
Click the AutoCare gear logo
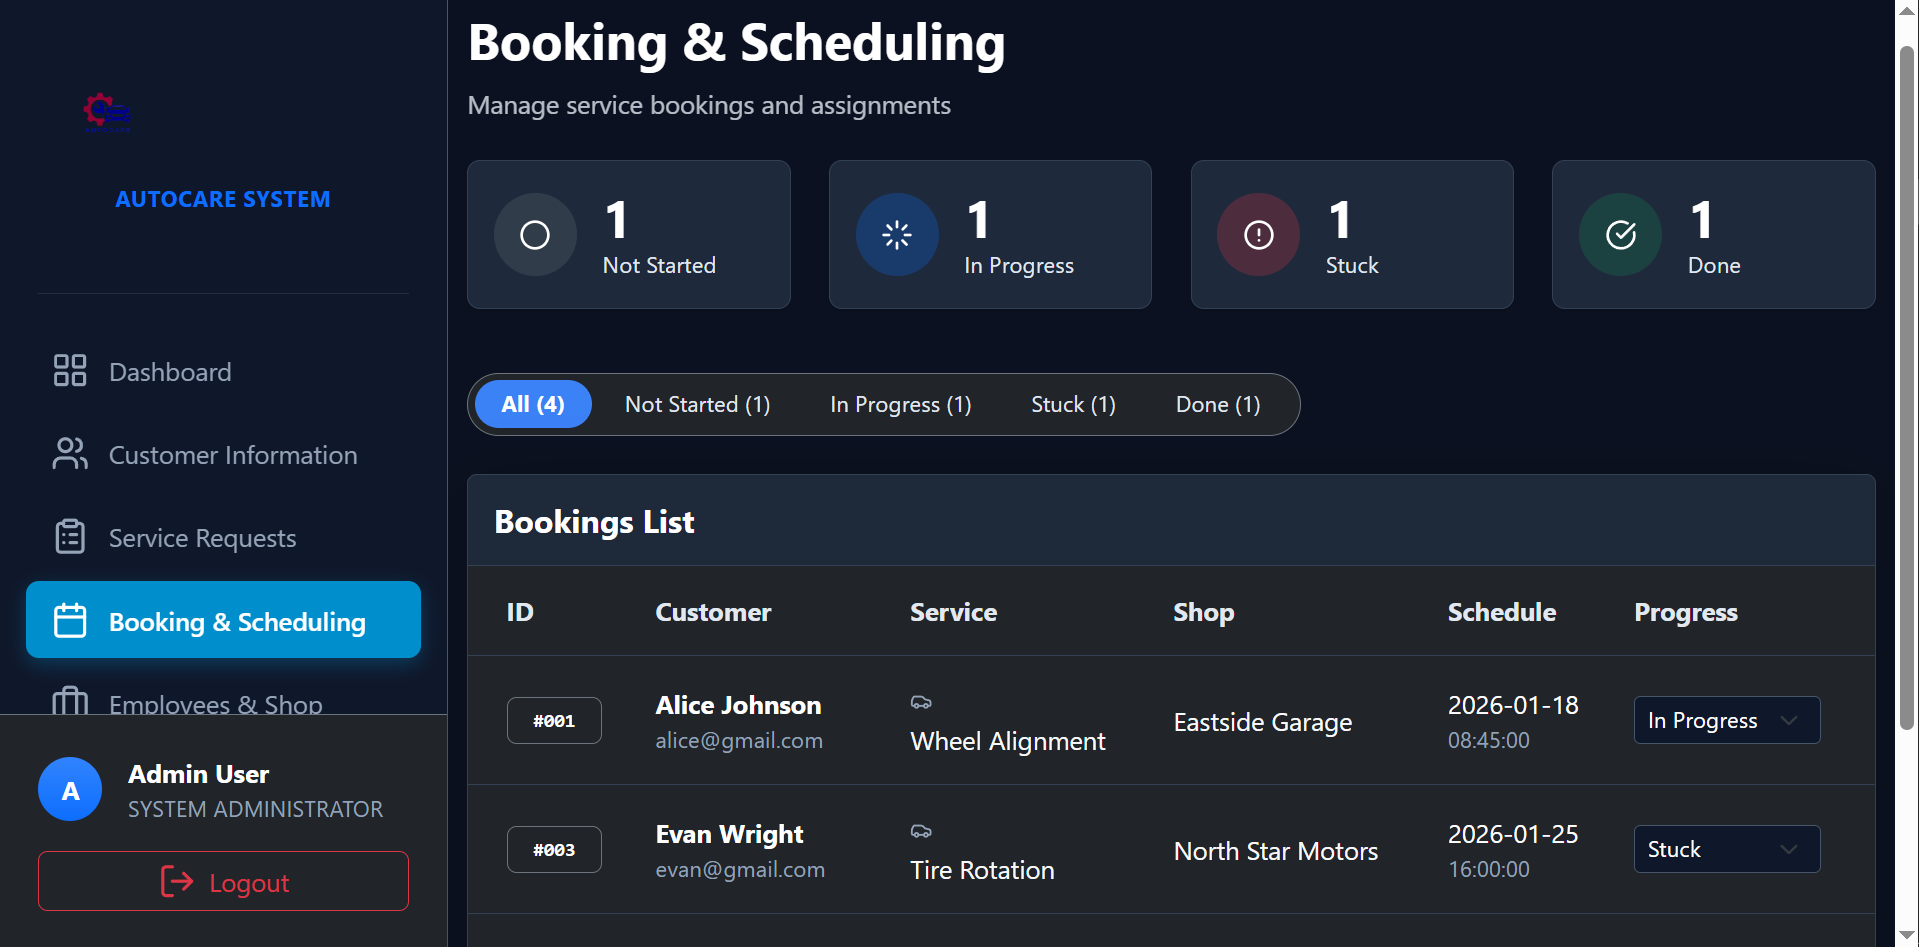(x=107, y=113)
